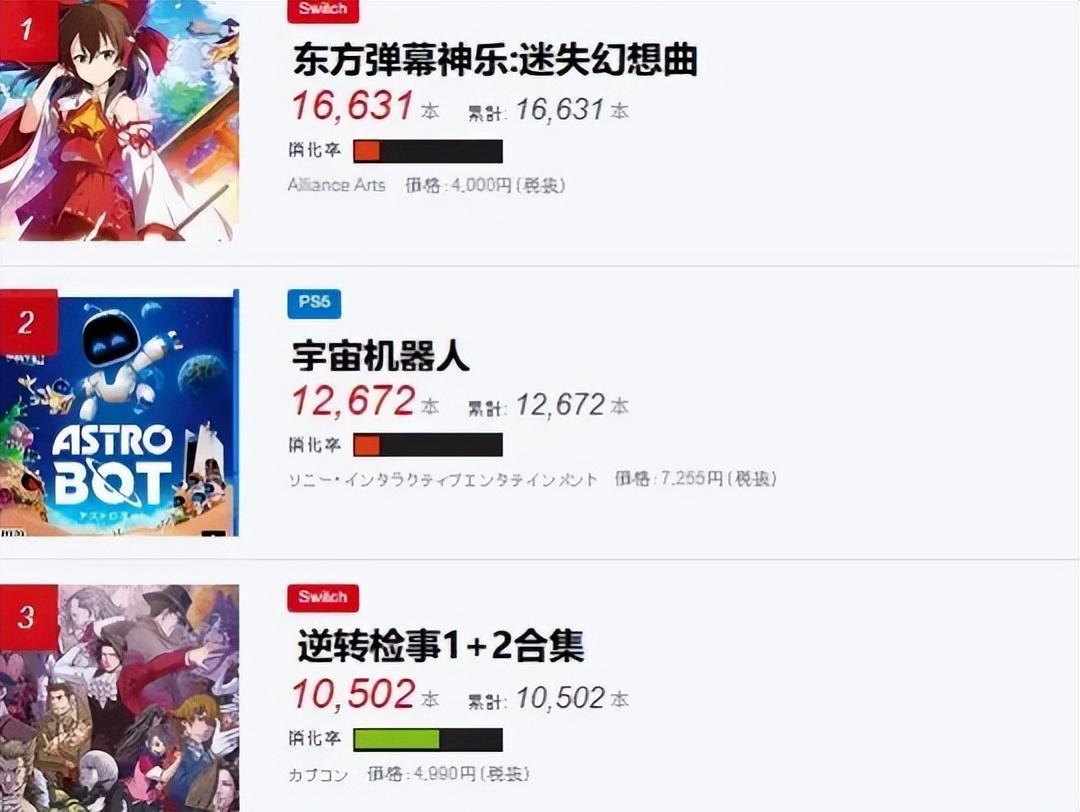Open the title 逆转检事1+2合集
Viewport: 1080px width, 812px height.
(x=441, y=646)
